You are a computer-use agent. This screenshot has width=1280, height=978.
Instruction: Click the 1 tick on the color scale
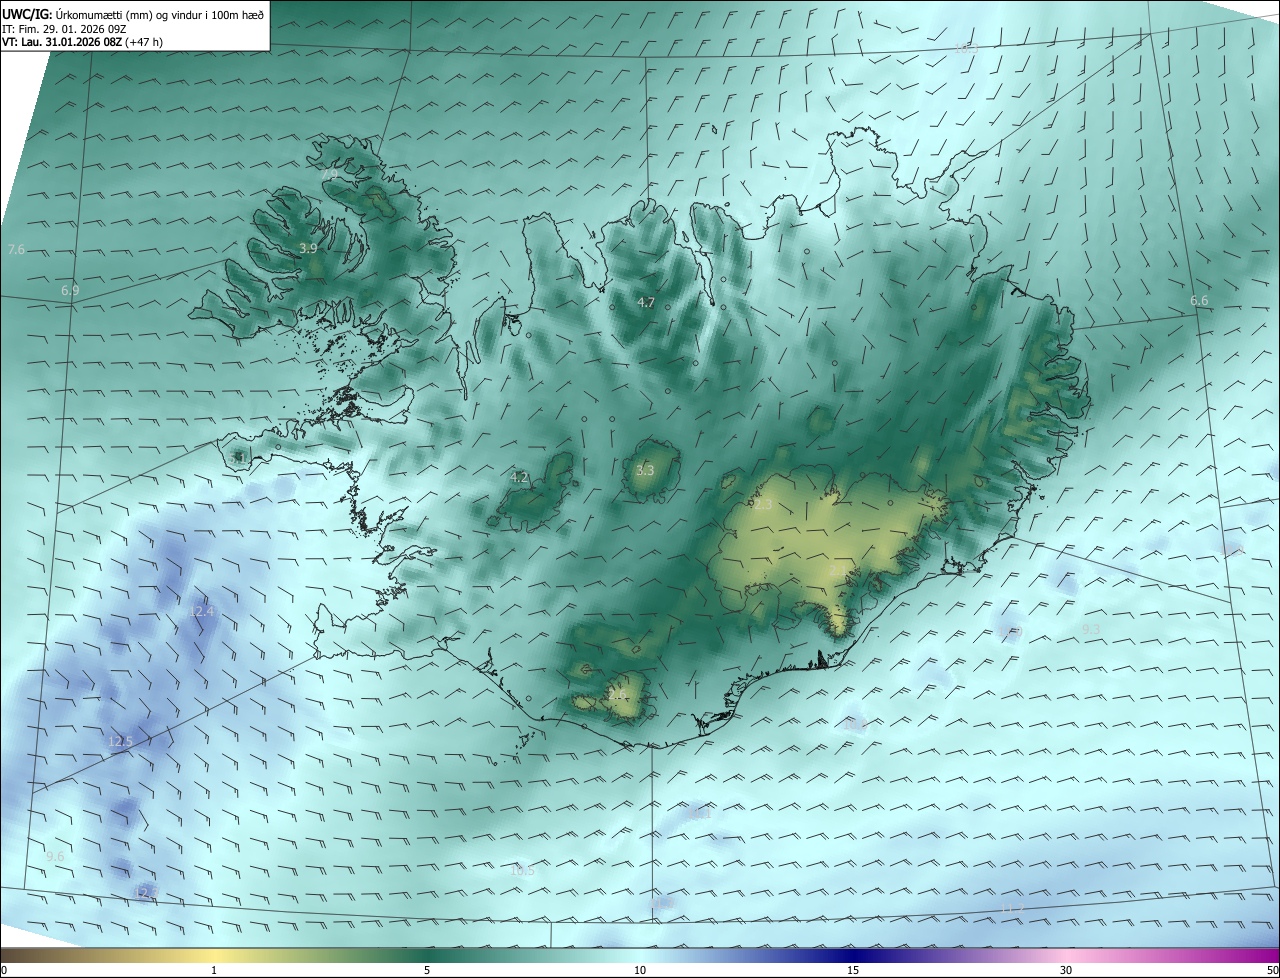coord(214,971)
